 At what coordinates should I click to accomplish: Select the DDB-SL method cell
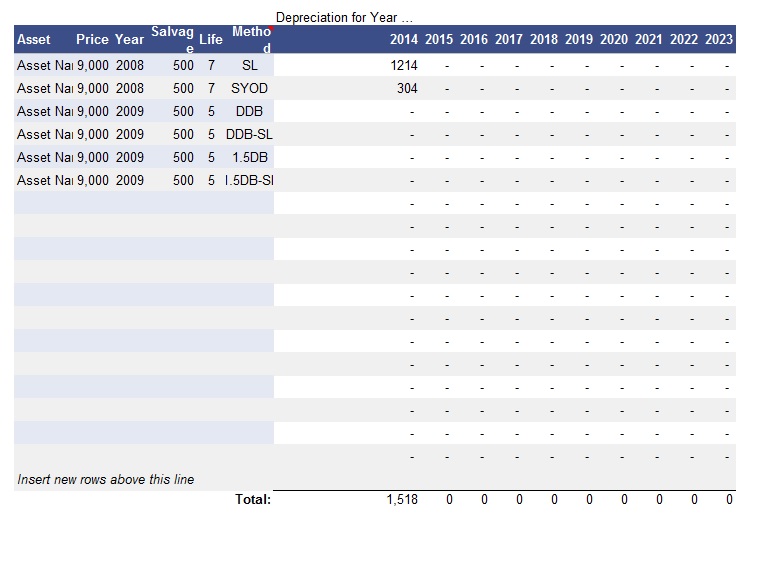(249, 134)
